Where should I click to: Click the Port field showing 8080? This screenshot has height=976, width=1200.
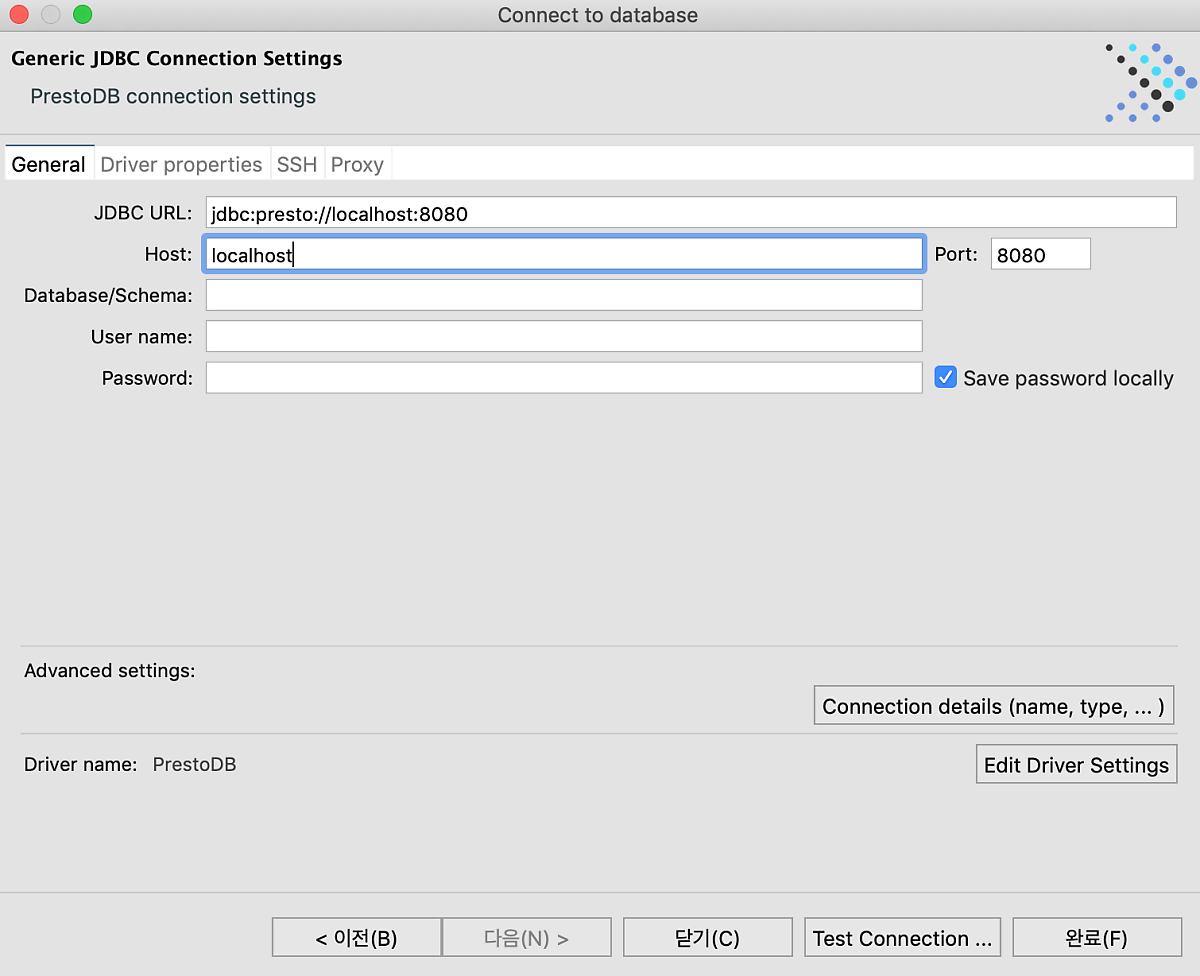[x=1040, y=254]
